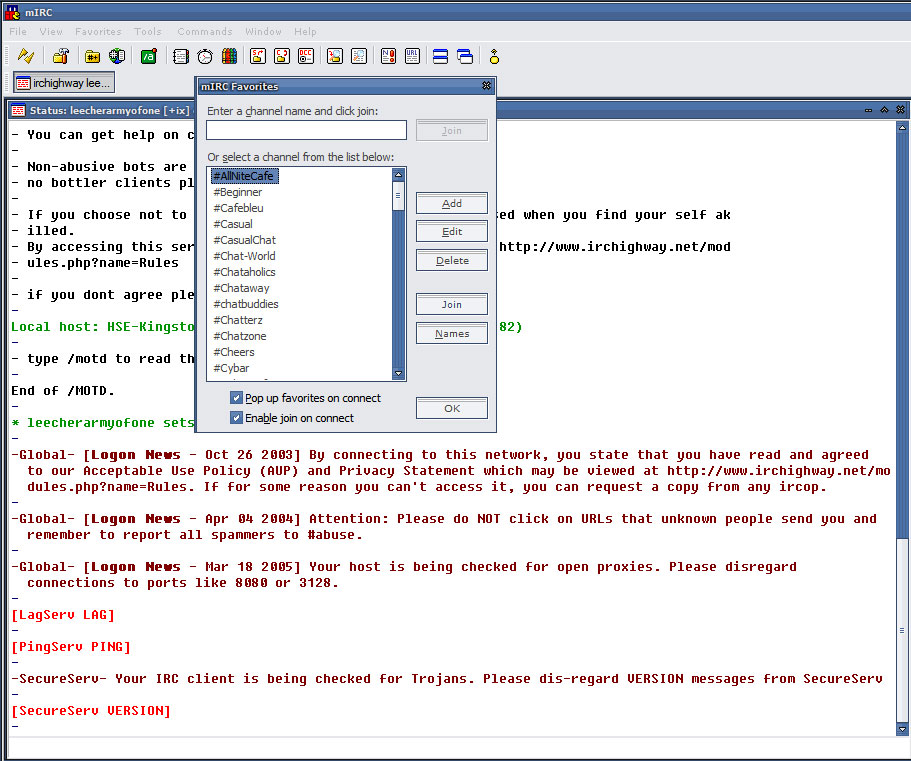The width and height of the screenshot is (911, 761).
Task: Click the Tile Windows toolbar icon
Action: 440,56
